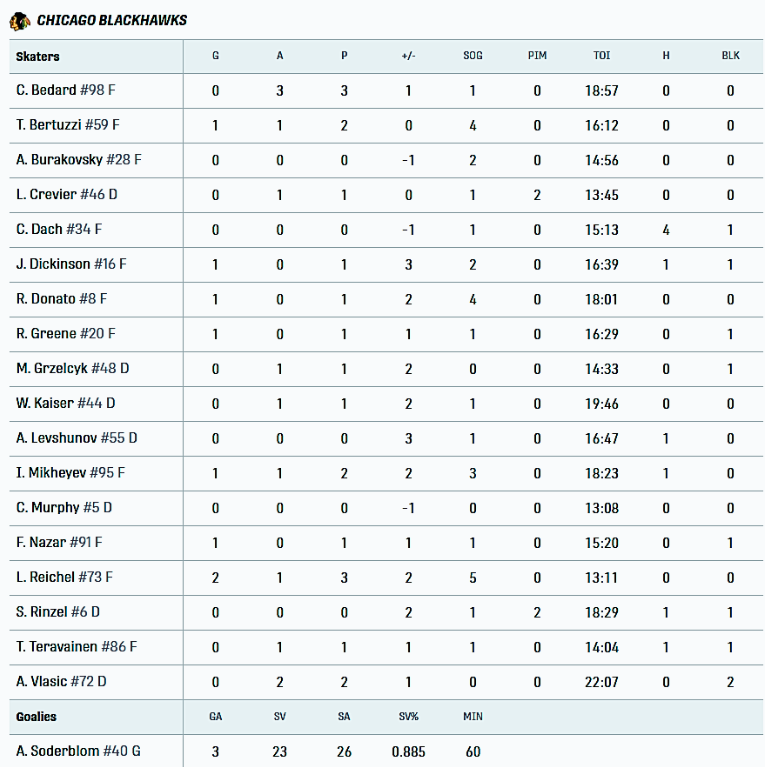Screen dimensions: 765x767
Task: Sort by the A assists column header
Action: click(280, 56)
